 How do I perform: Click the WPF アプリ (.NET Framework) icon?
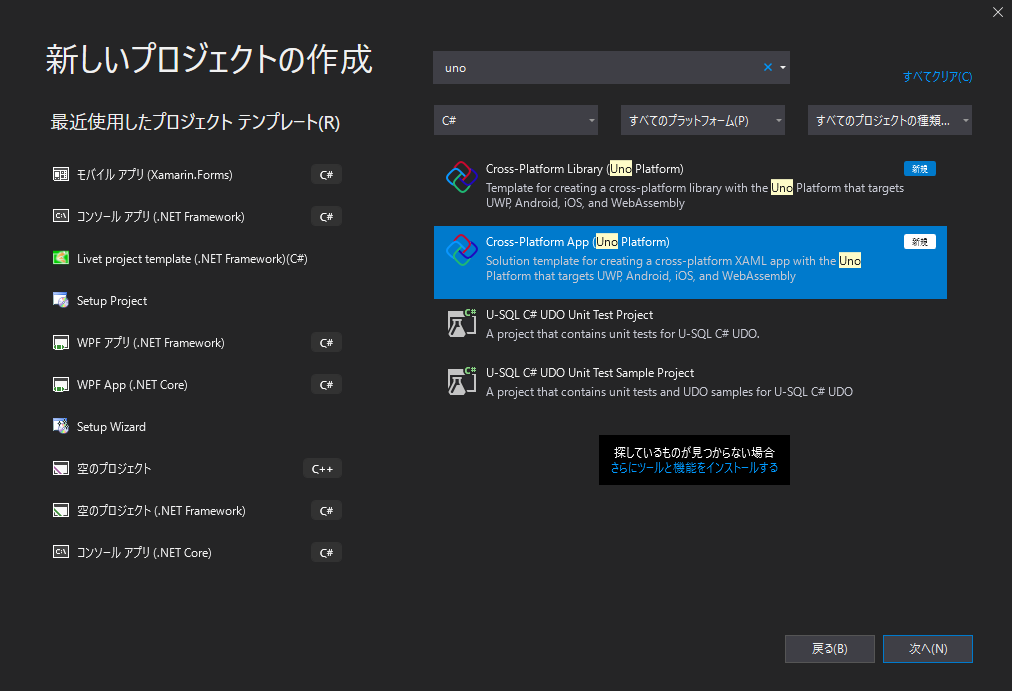[x=61, y=342]
